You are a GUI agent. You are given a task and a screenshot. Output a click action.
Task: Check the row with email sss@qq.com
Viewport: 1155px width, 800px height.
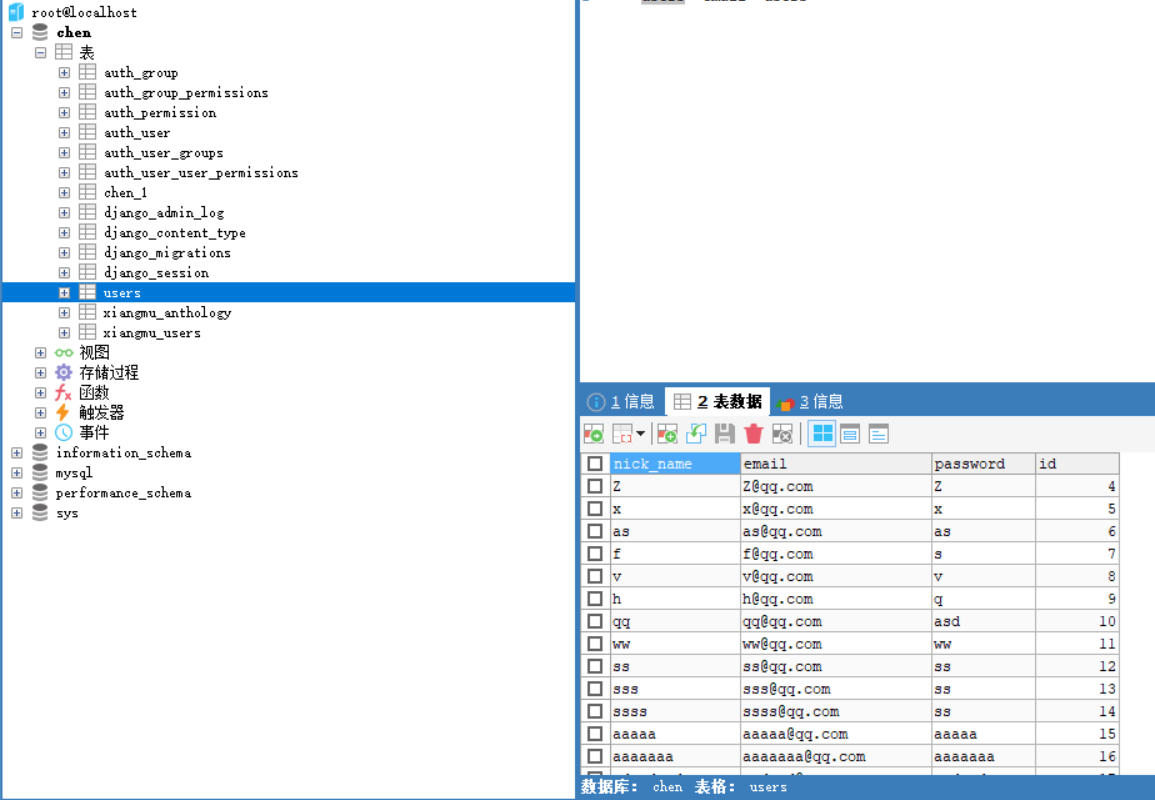(595, 689)
